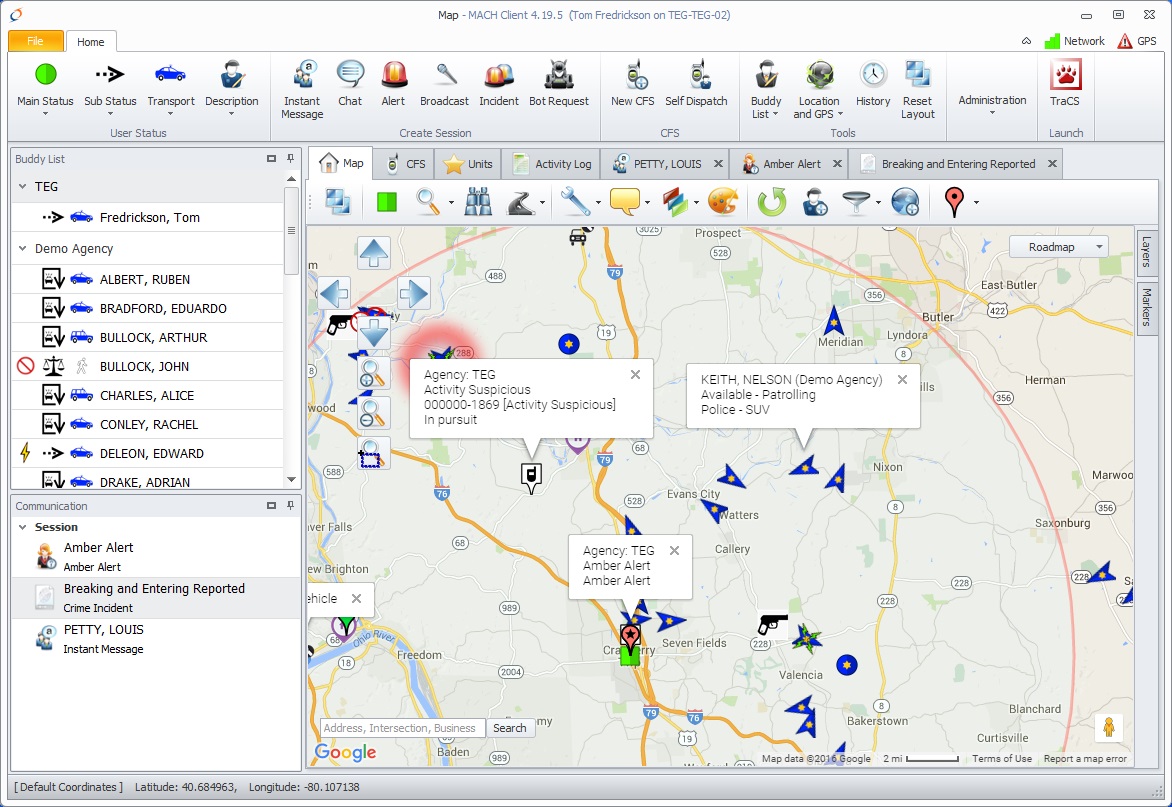
Task: Select buddy DELEON, EDWARD
Action: (x=147, y=454)
